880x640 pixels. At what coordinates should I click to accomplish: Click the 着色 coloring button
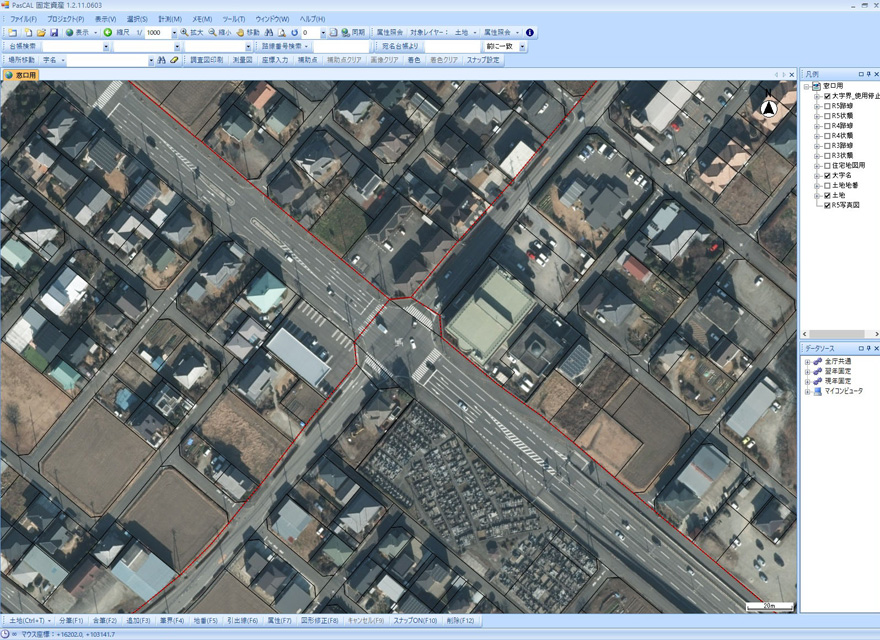coord(413,60)
